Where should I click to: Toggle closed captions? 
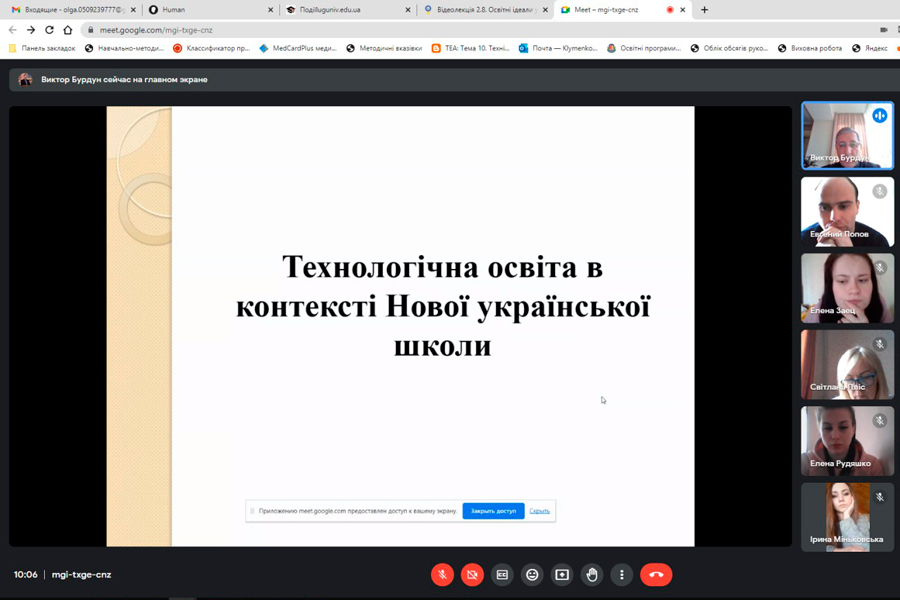click(x=502, y=575)
